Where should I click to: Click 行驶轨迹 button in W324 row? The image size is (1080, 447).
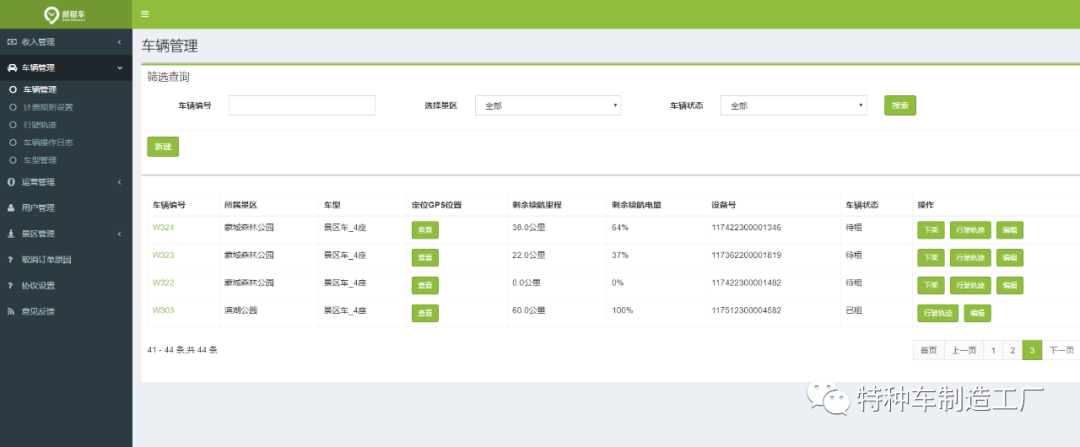pyautogui.click(x=970, y=230)
